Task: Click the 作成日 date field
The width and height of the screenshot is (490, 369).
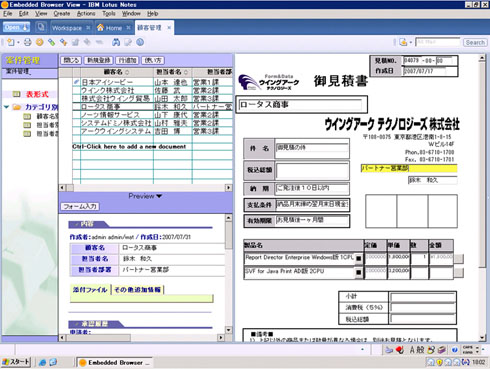Action: (424, 71)
